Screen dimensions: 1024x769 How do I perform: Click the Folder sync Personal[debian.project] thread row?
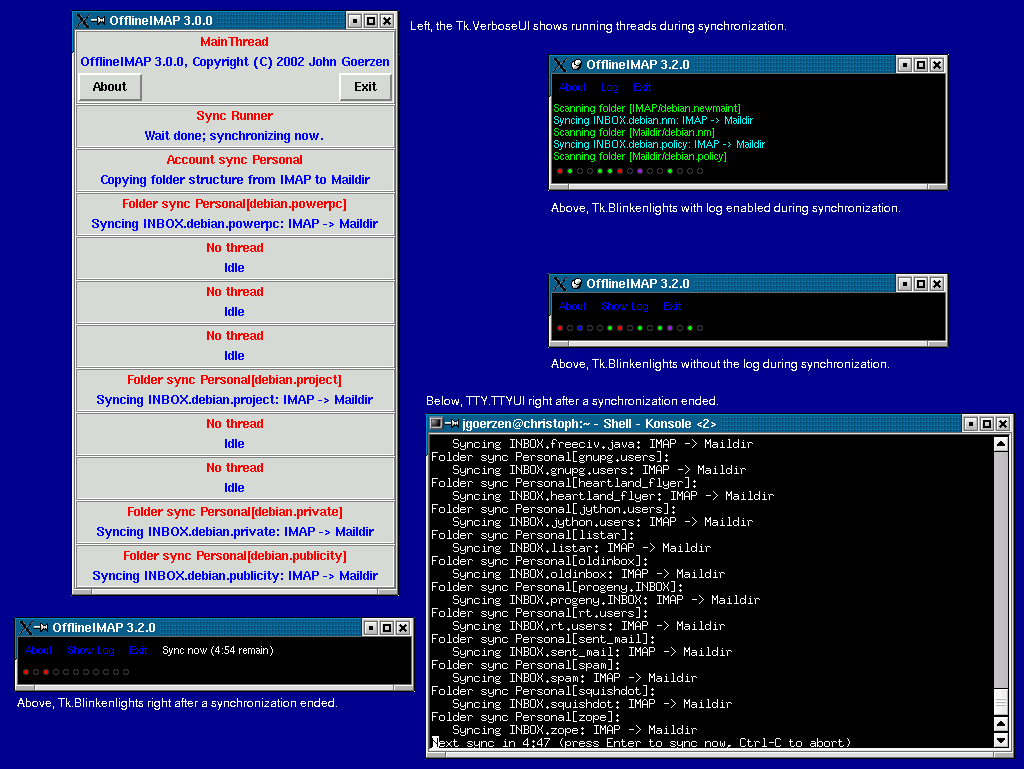(234, 390)
